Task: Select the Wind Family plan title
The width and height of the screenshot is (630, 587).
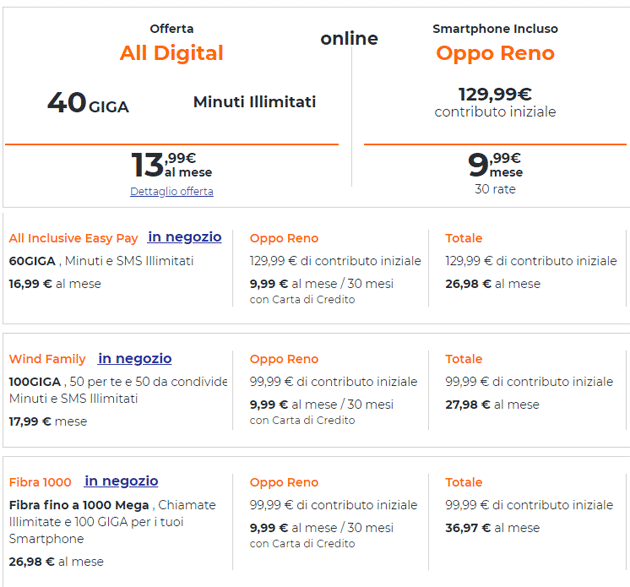Action: (x=48, y=359)
